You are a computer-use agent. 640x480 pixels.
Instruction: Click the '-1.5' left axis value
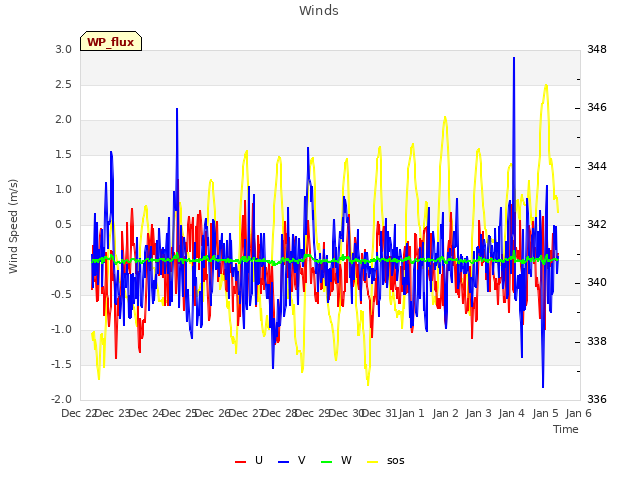click(61, 365)
